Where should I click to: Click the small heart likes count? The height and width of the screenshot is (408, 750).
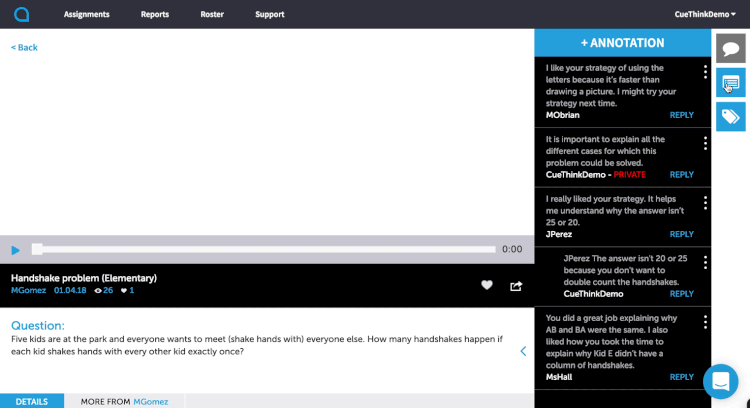click(124, 291)
